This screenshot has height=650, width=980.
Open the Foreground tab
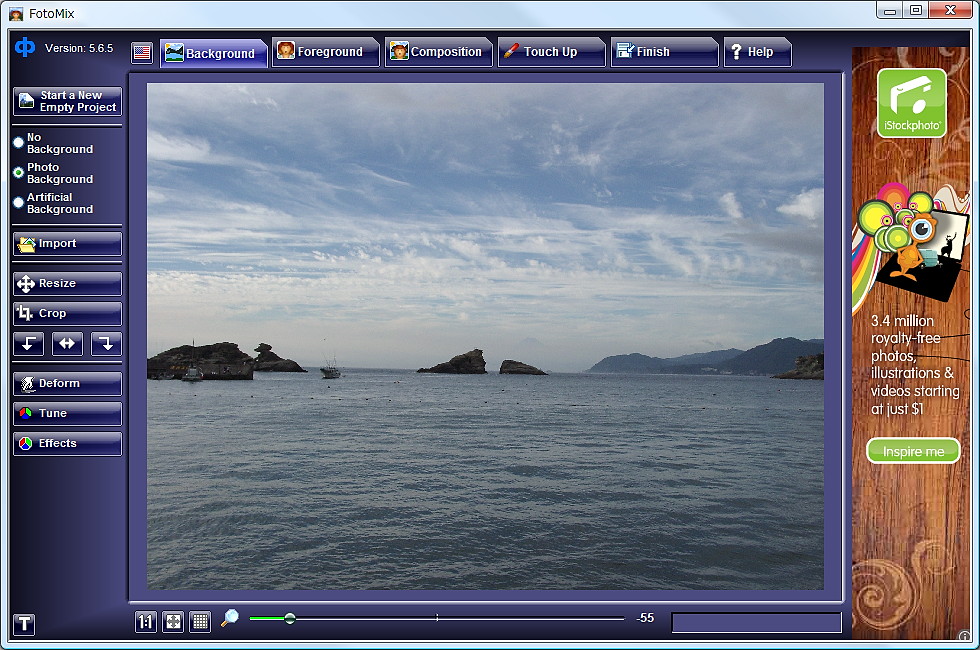pyautogui.click(x=326, y=52)
